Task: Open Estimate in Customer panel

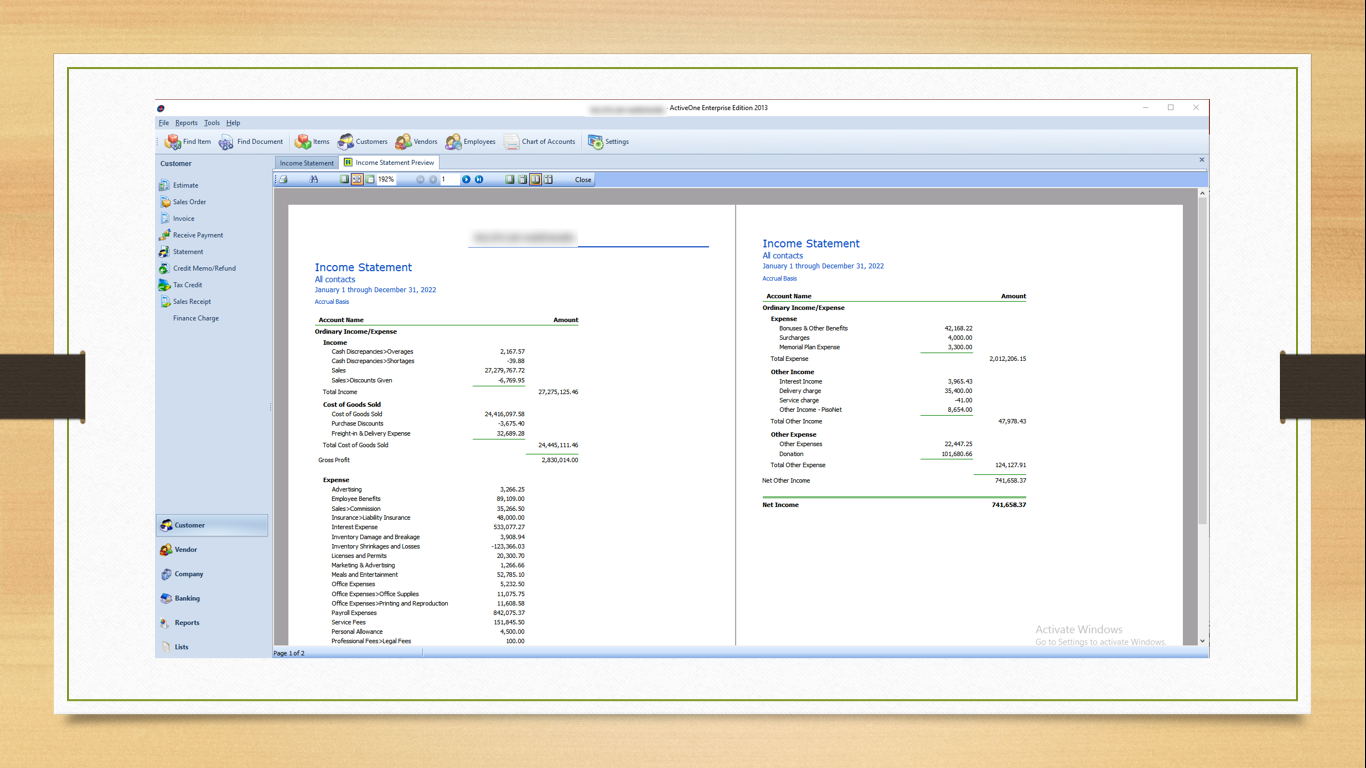Action: pos(179,185)
